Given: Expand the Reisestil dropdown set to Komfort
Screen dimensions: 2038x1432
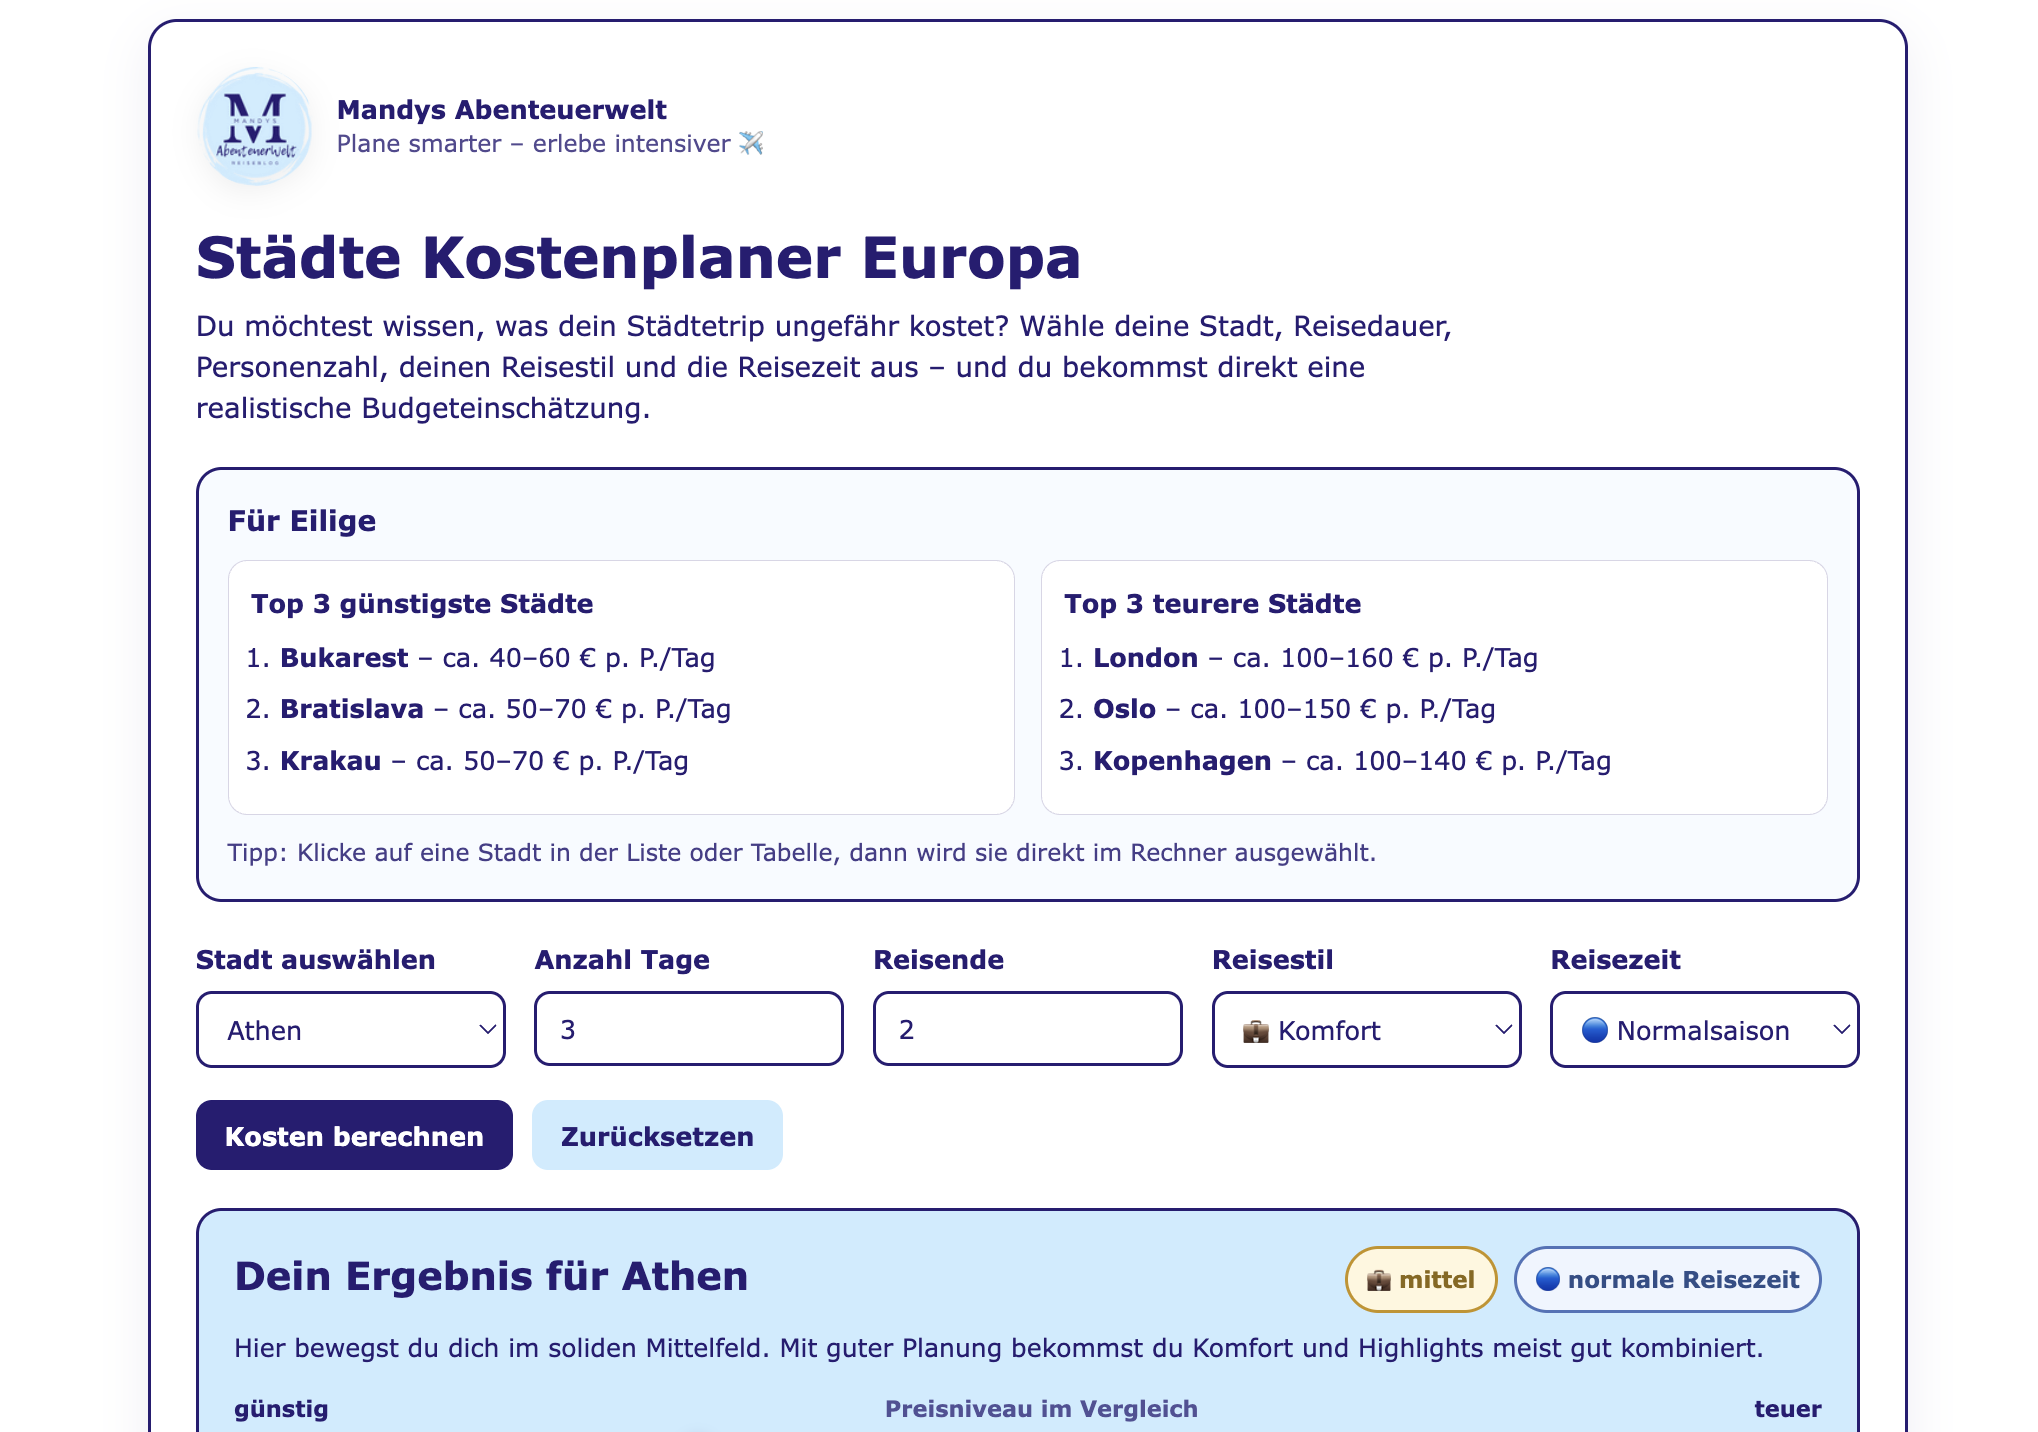Looking at the screenshot, I should pyautogui.click(x=1366, y=1030).
